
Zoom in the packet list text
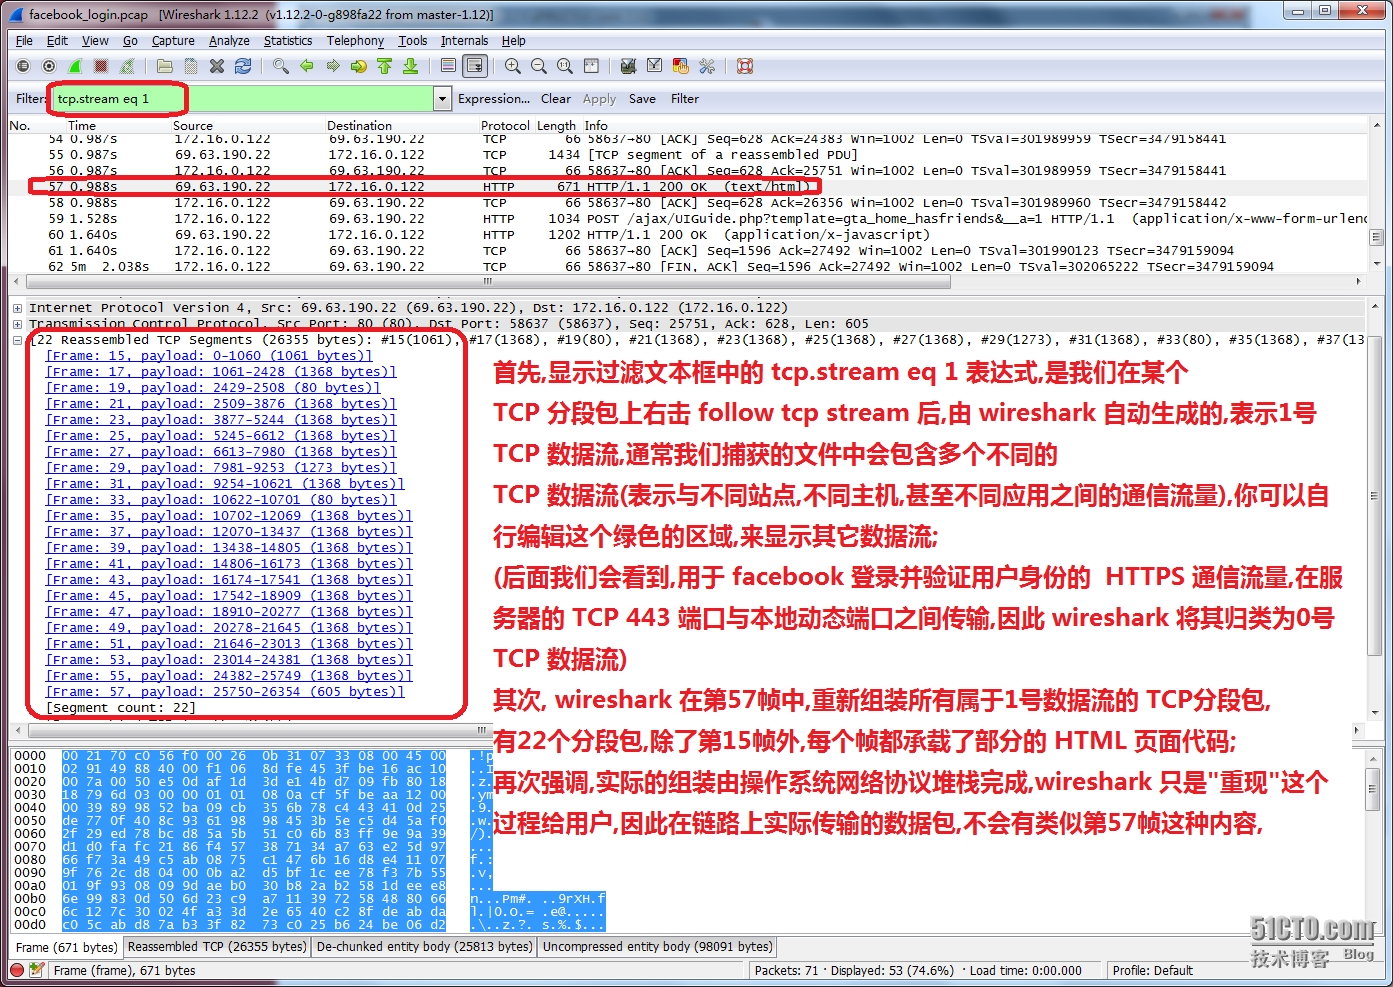point(513,66)
